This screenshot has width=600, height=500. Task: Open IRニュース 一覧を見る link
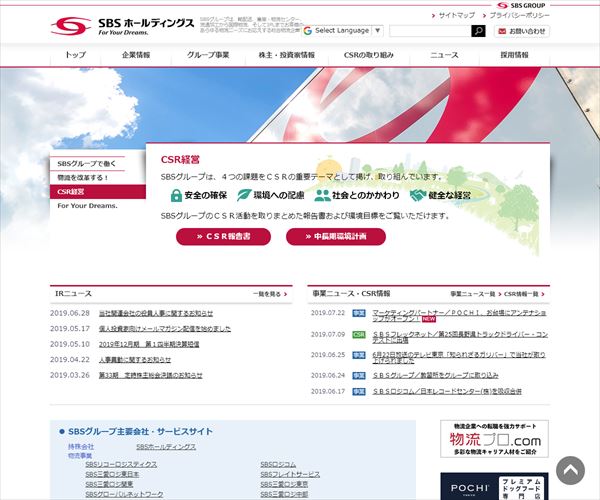click(x=270, y=294)
